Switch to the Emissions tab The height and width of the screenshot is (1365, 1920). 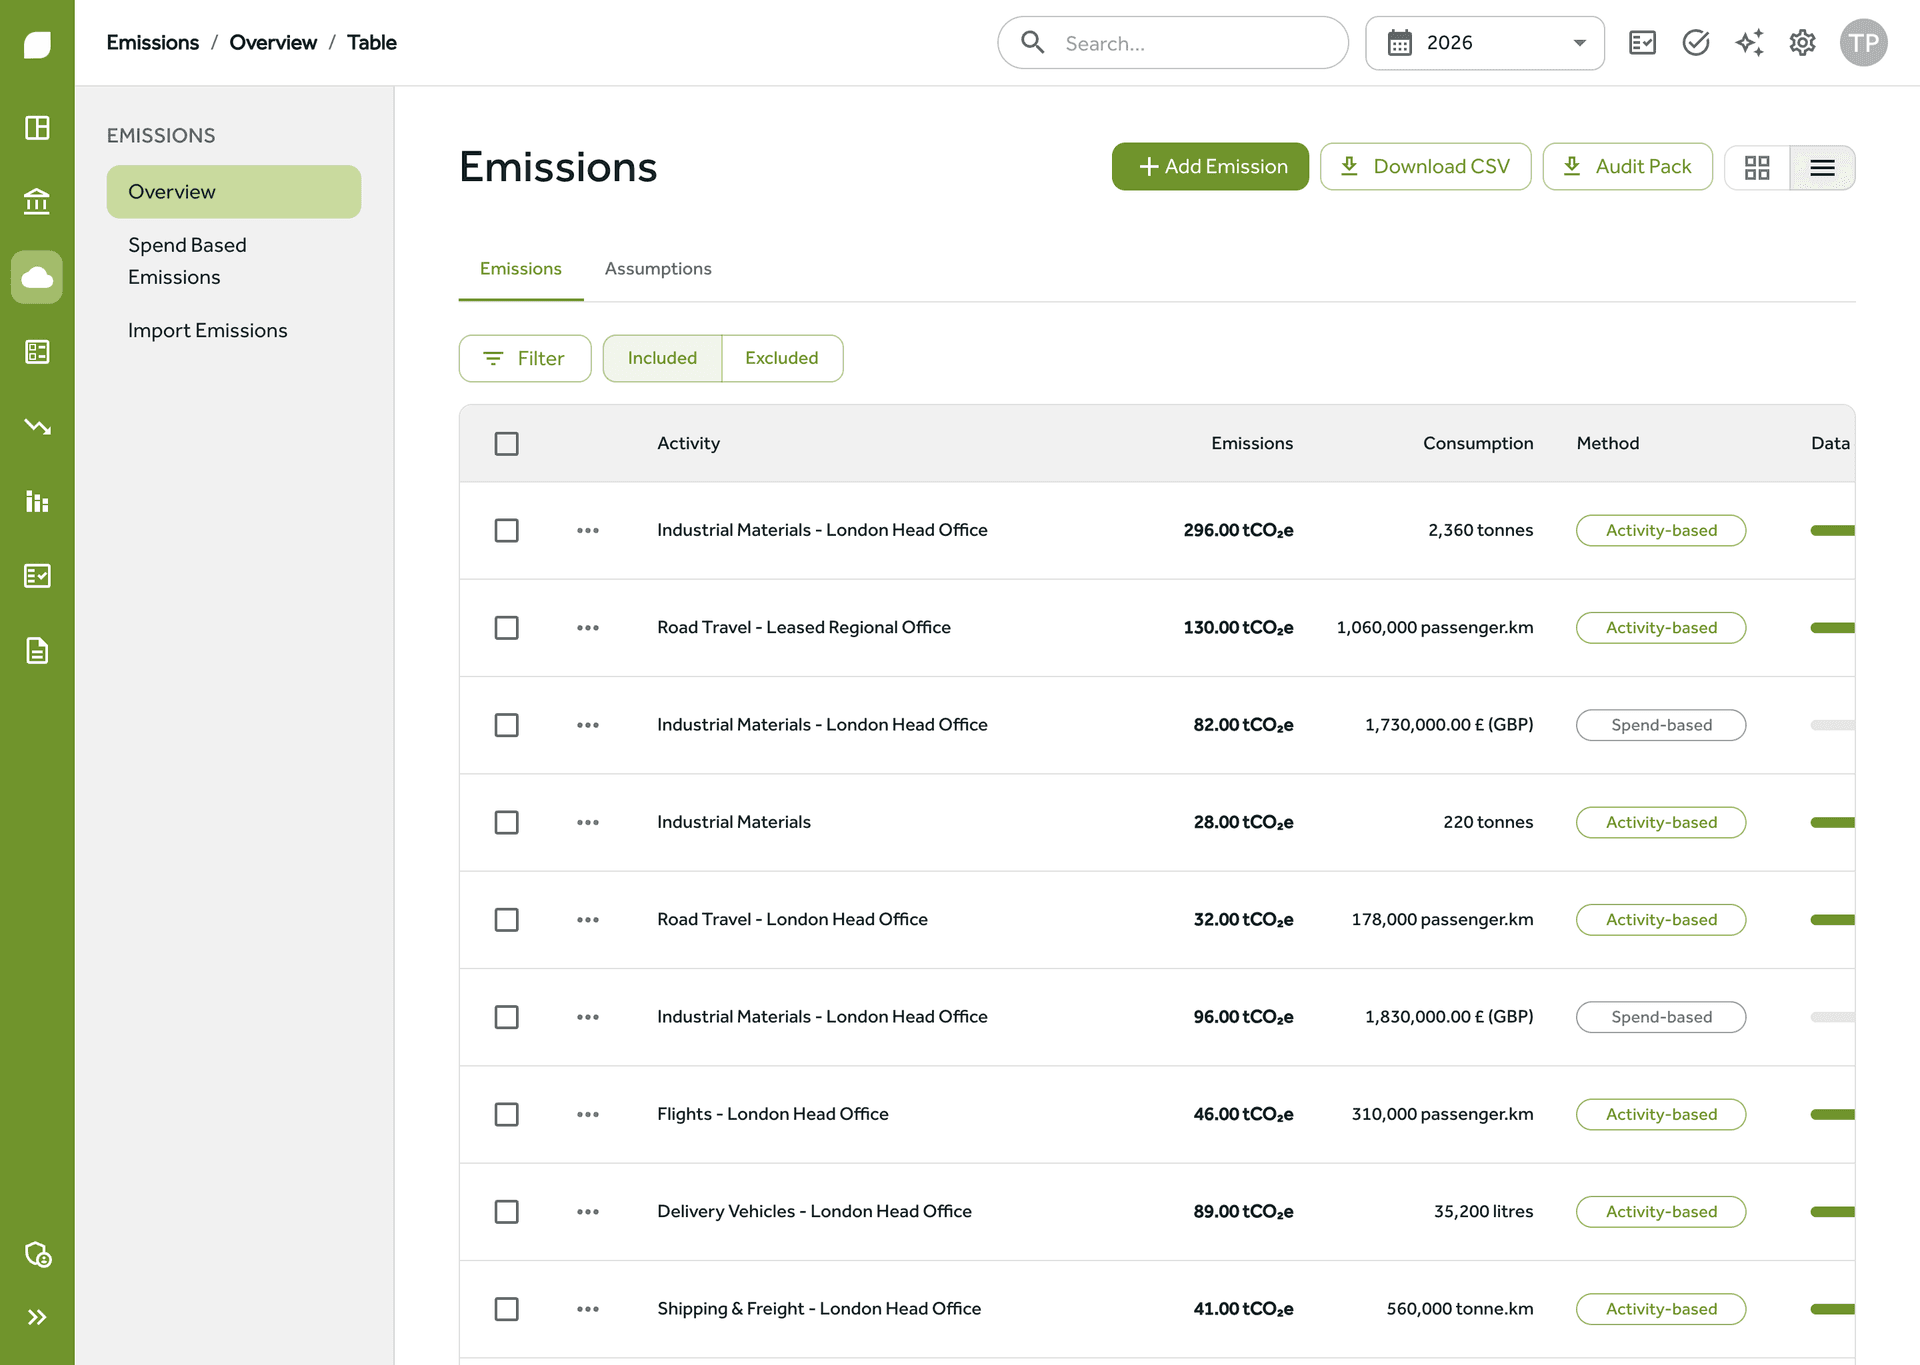click(x=521, y=269)
